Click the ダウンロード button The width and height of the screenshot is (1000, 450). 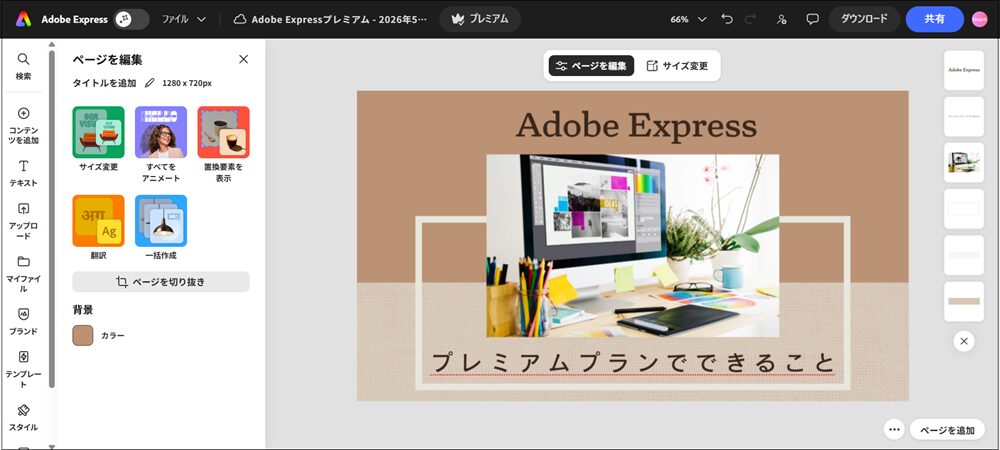point(864,19)
